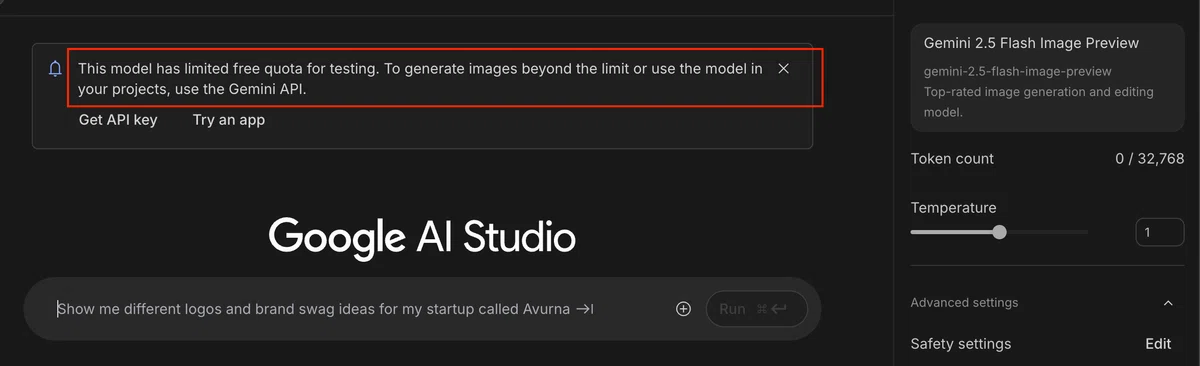Click the notification bell icon
This screenshot has width=1200, height=366.
(x=56, y=68)
